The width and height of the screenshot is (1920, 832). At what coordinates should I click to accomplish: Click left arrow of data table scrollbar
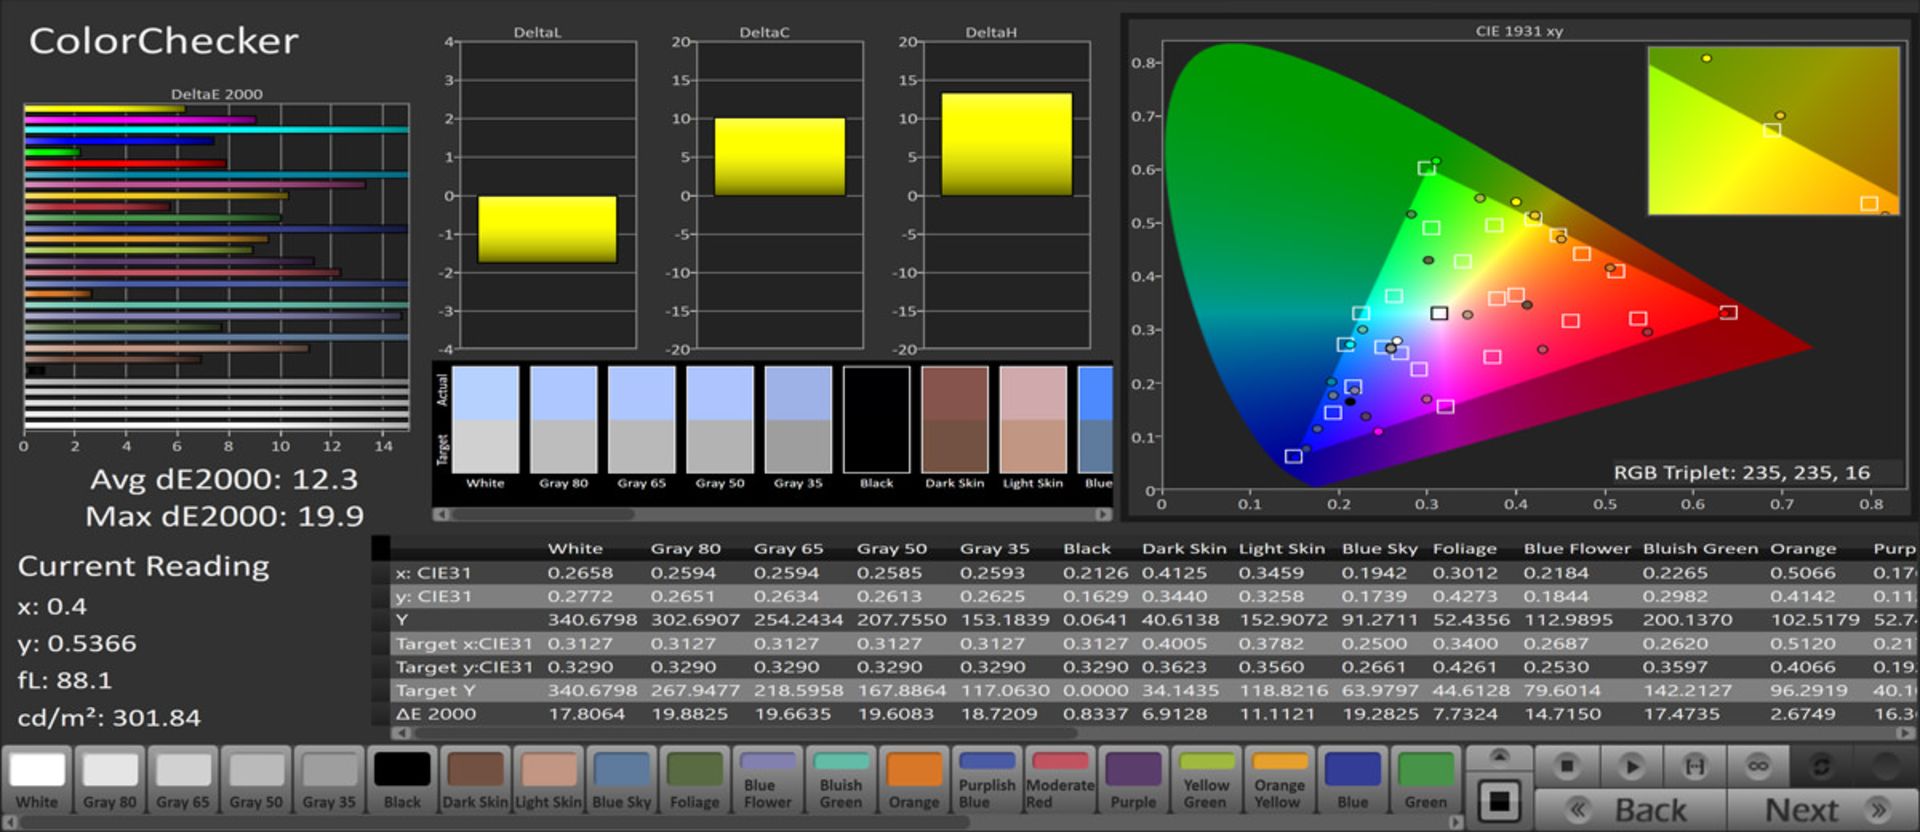point(399,733)
